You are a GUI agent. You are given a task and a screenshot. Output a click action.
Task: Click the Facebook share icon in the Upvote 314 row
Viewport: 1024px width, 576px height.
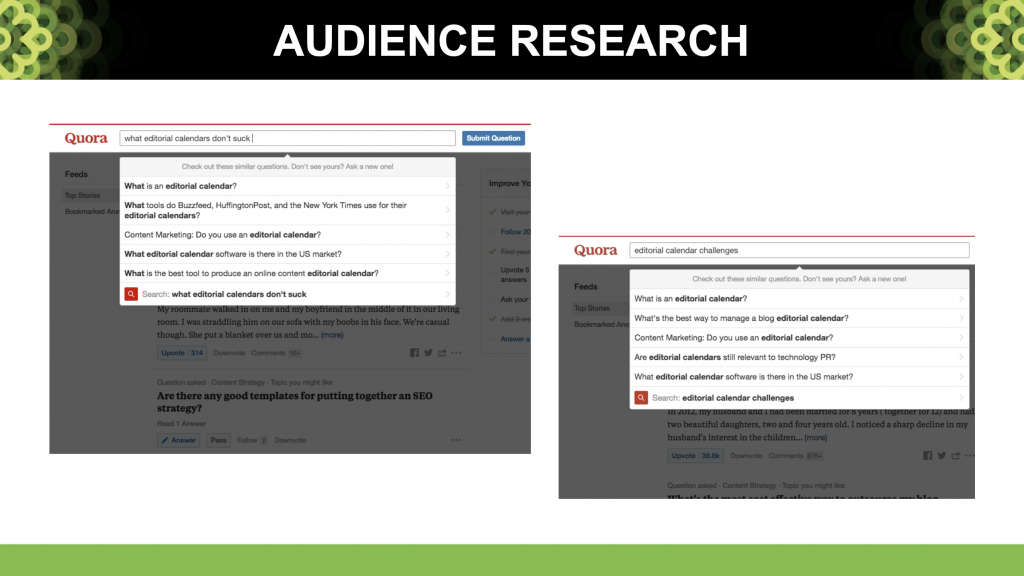click(414, 353)
